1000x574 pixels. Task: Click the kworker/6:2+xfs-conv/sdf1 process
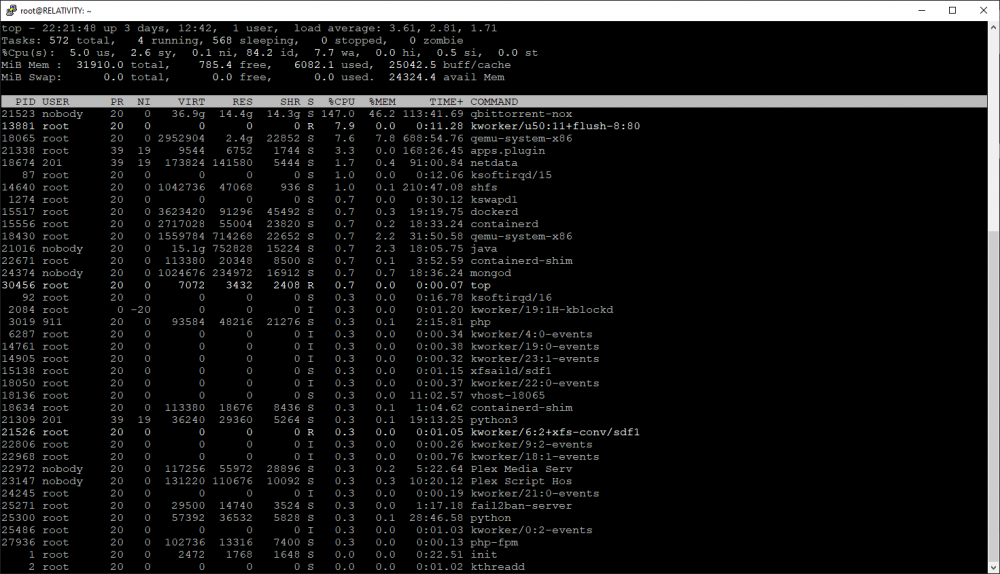click(x=555, y=432)
